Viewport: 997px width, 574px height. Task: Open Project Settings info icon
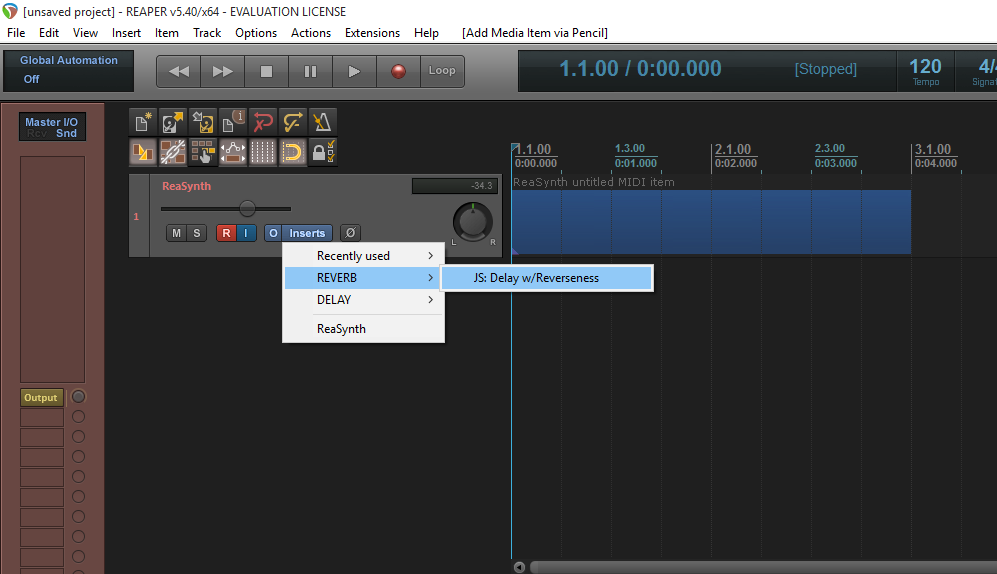point(233,122)
